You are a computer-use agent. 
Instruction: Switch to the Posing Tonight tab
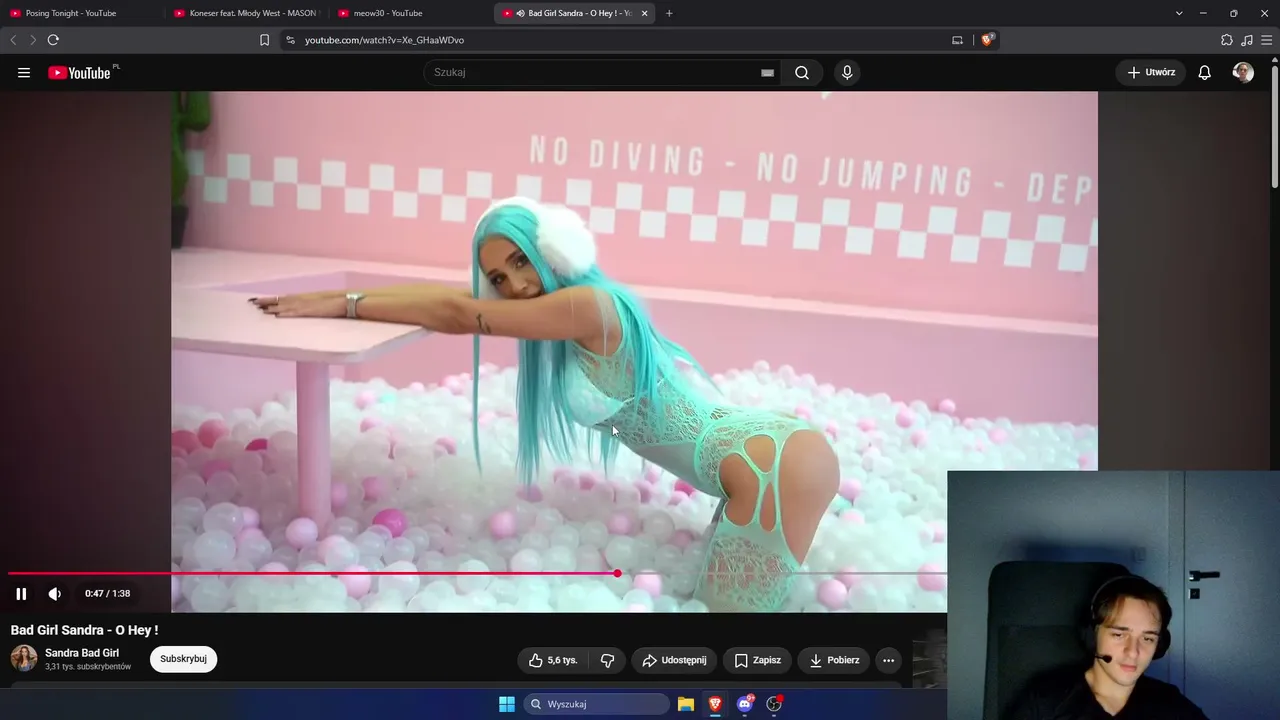point(82,13)
